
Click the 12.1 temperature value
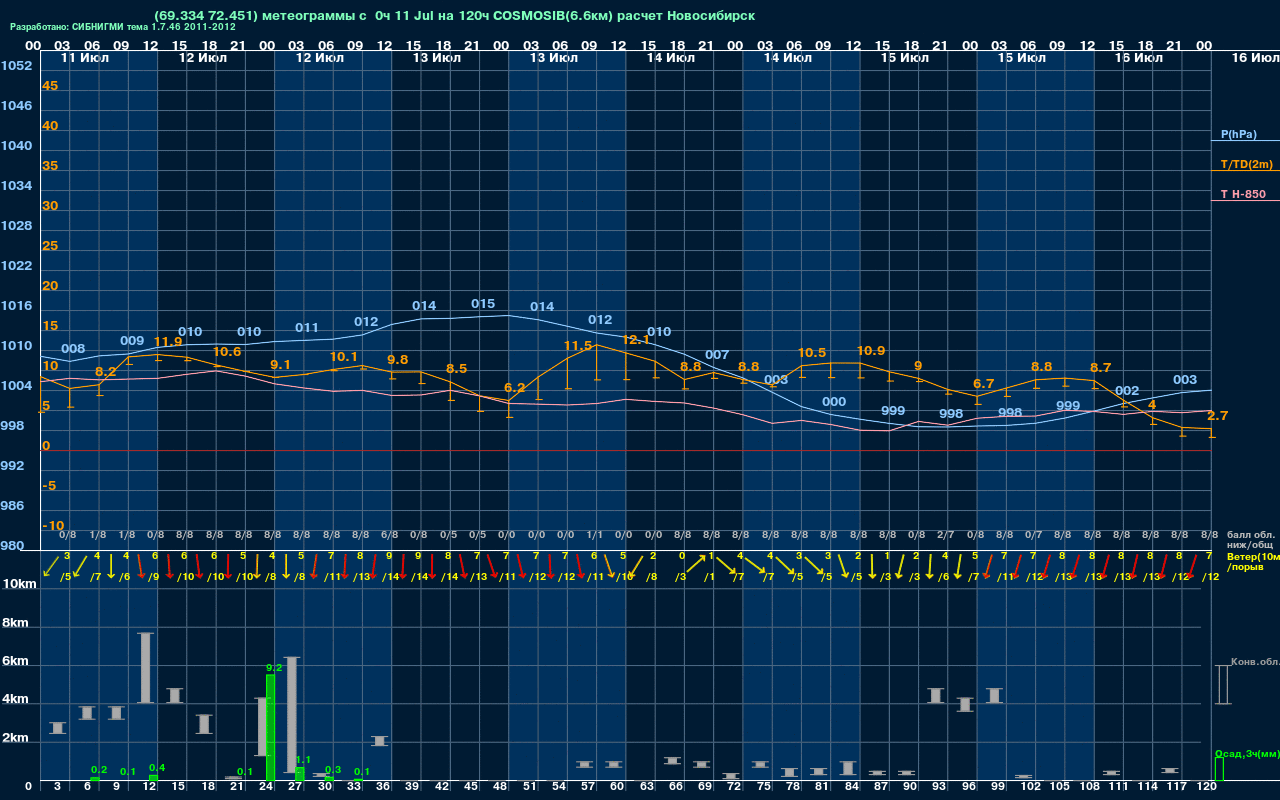point(636,340)
